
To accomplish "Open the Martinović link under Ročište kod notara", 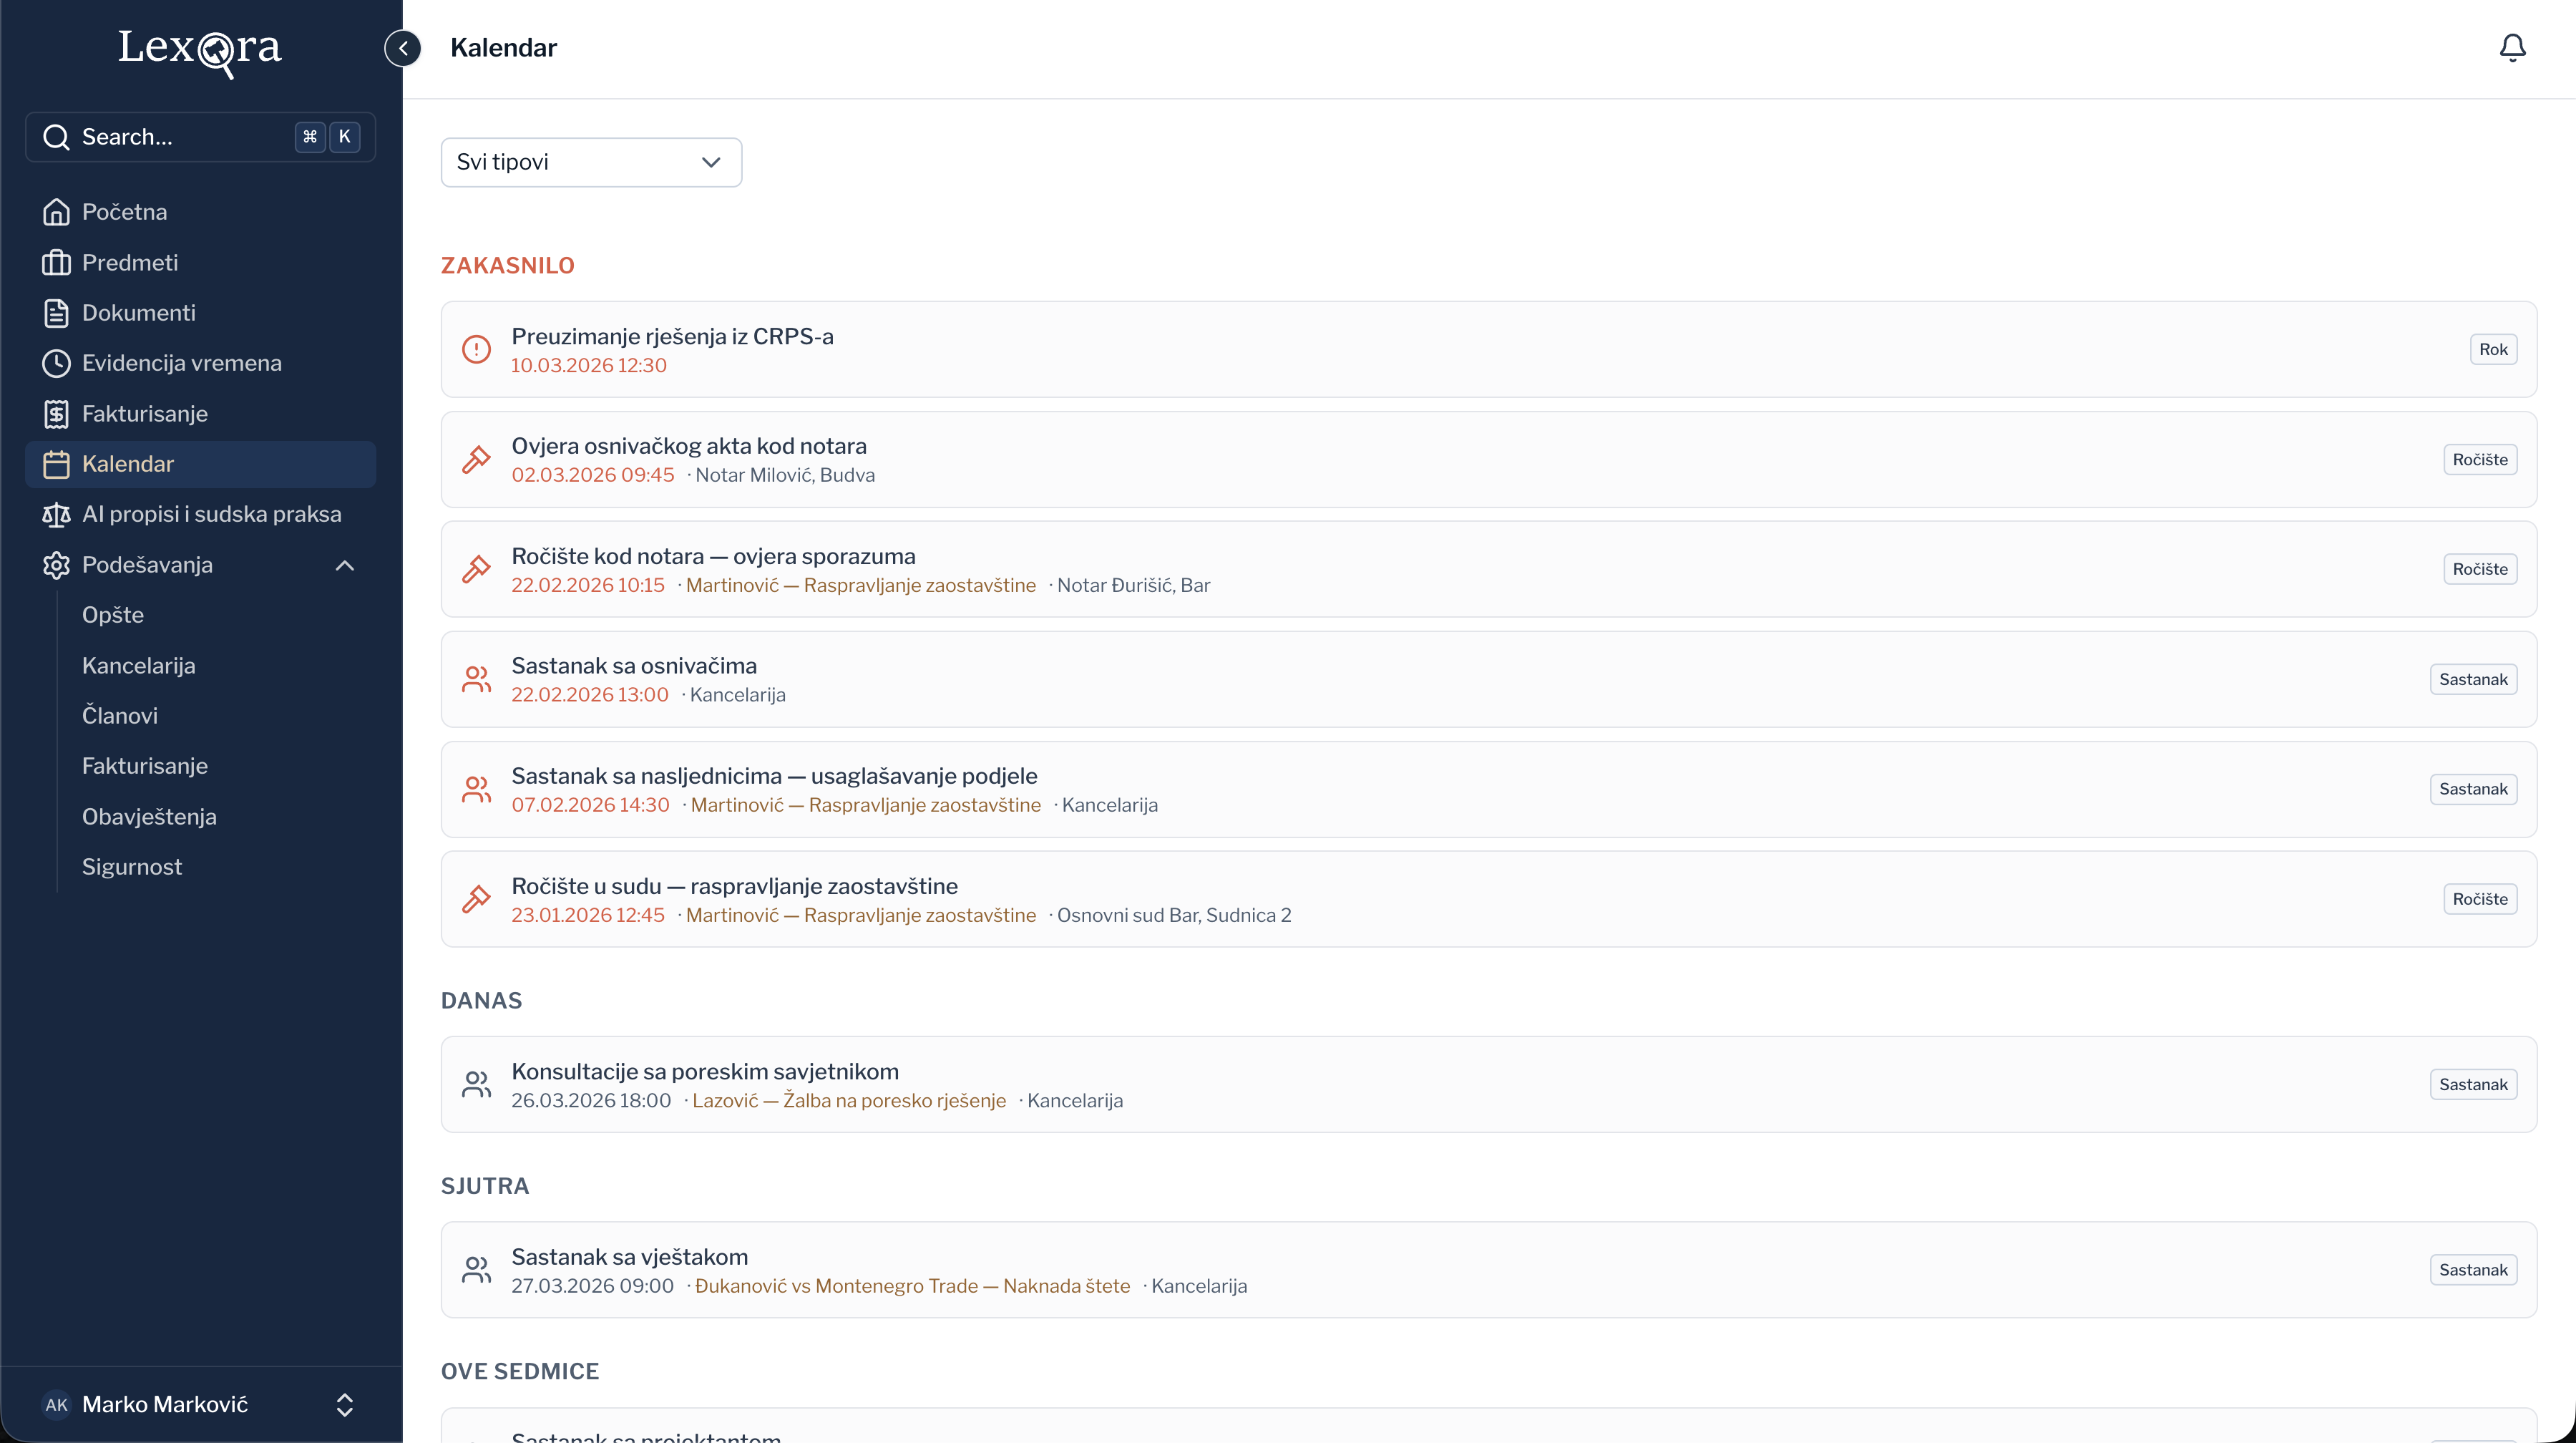I will click(861, 585).
